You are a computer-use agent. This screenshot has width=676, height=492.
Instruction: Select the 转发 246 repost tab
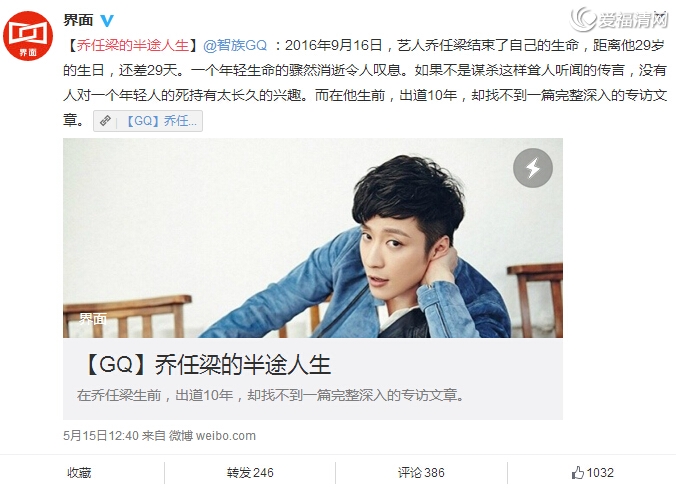tap(250, 473)
